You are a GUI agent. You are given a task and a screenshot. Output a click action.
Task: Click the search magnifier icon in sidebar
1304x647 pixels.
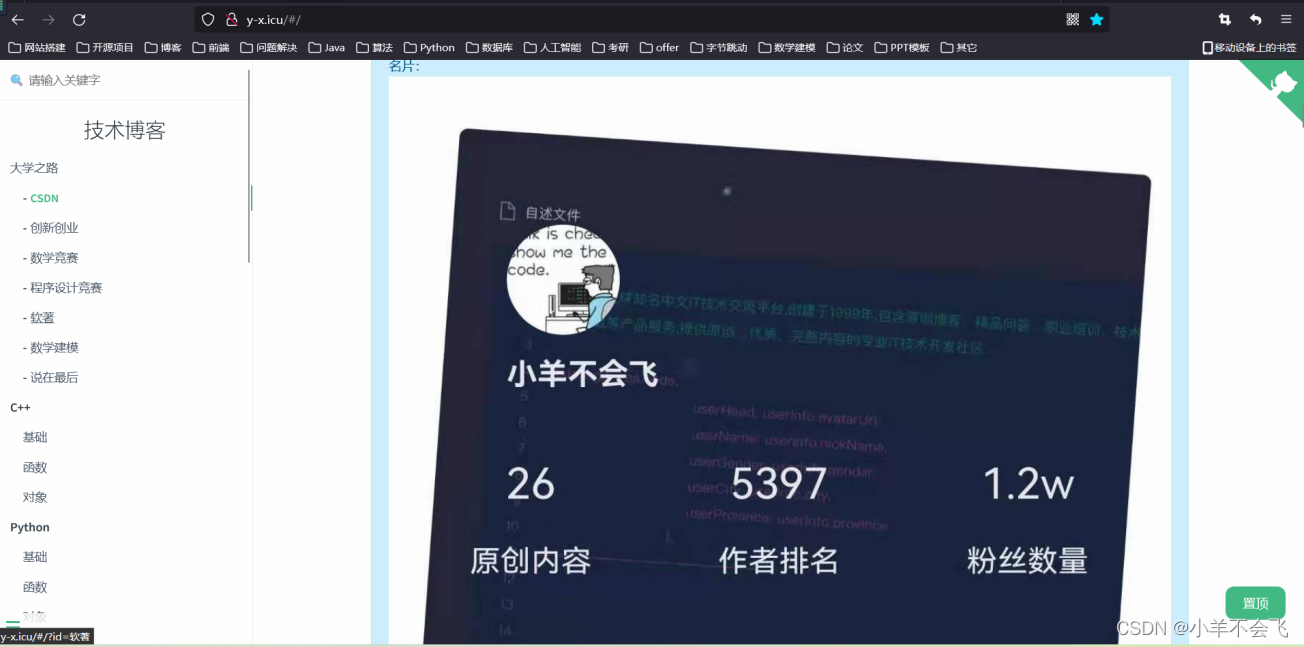tap(16, 80)
